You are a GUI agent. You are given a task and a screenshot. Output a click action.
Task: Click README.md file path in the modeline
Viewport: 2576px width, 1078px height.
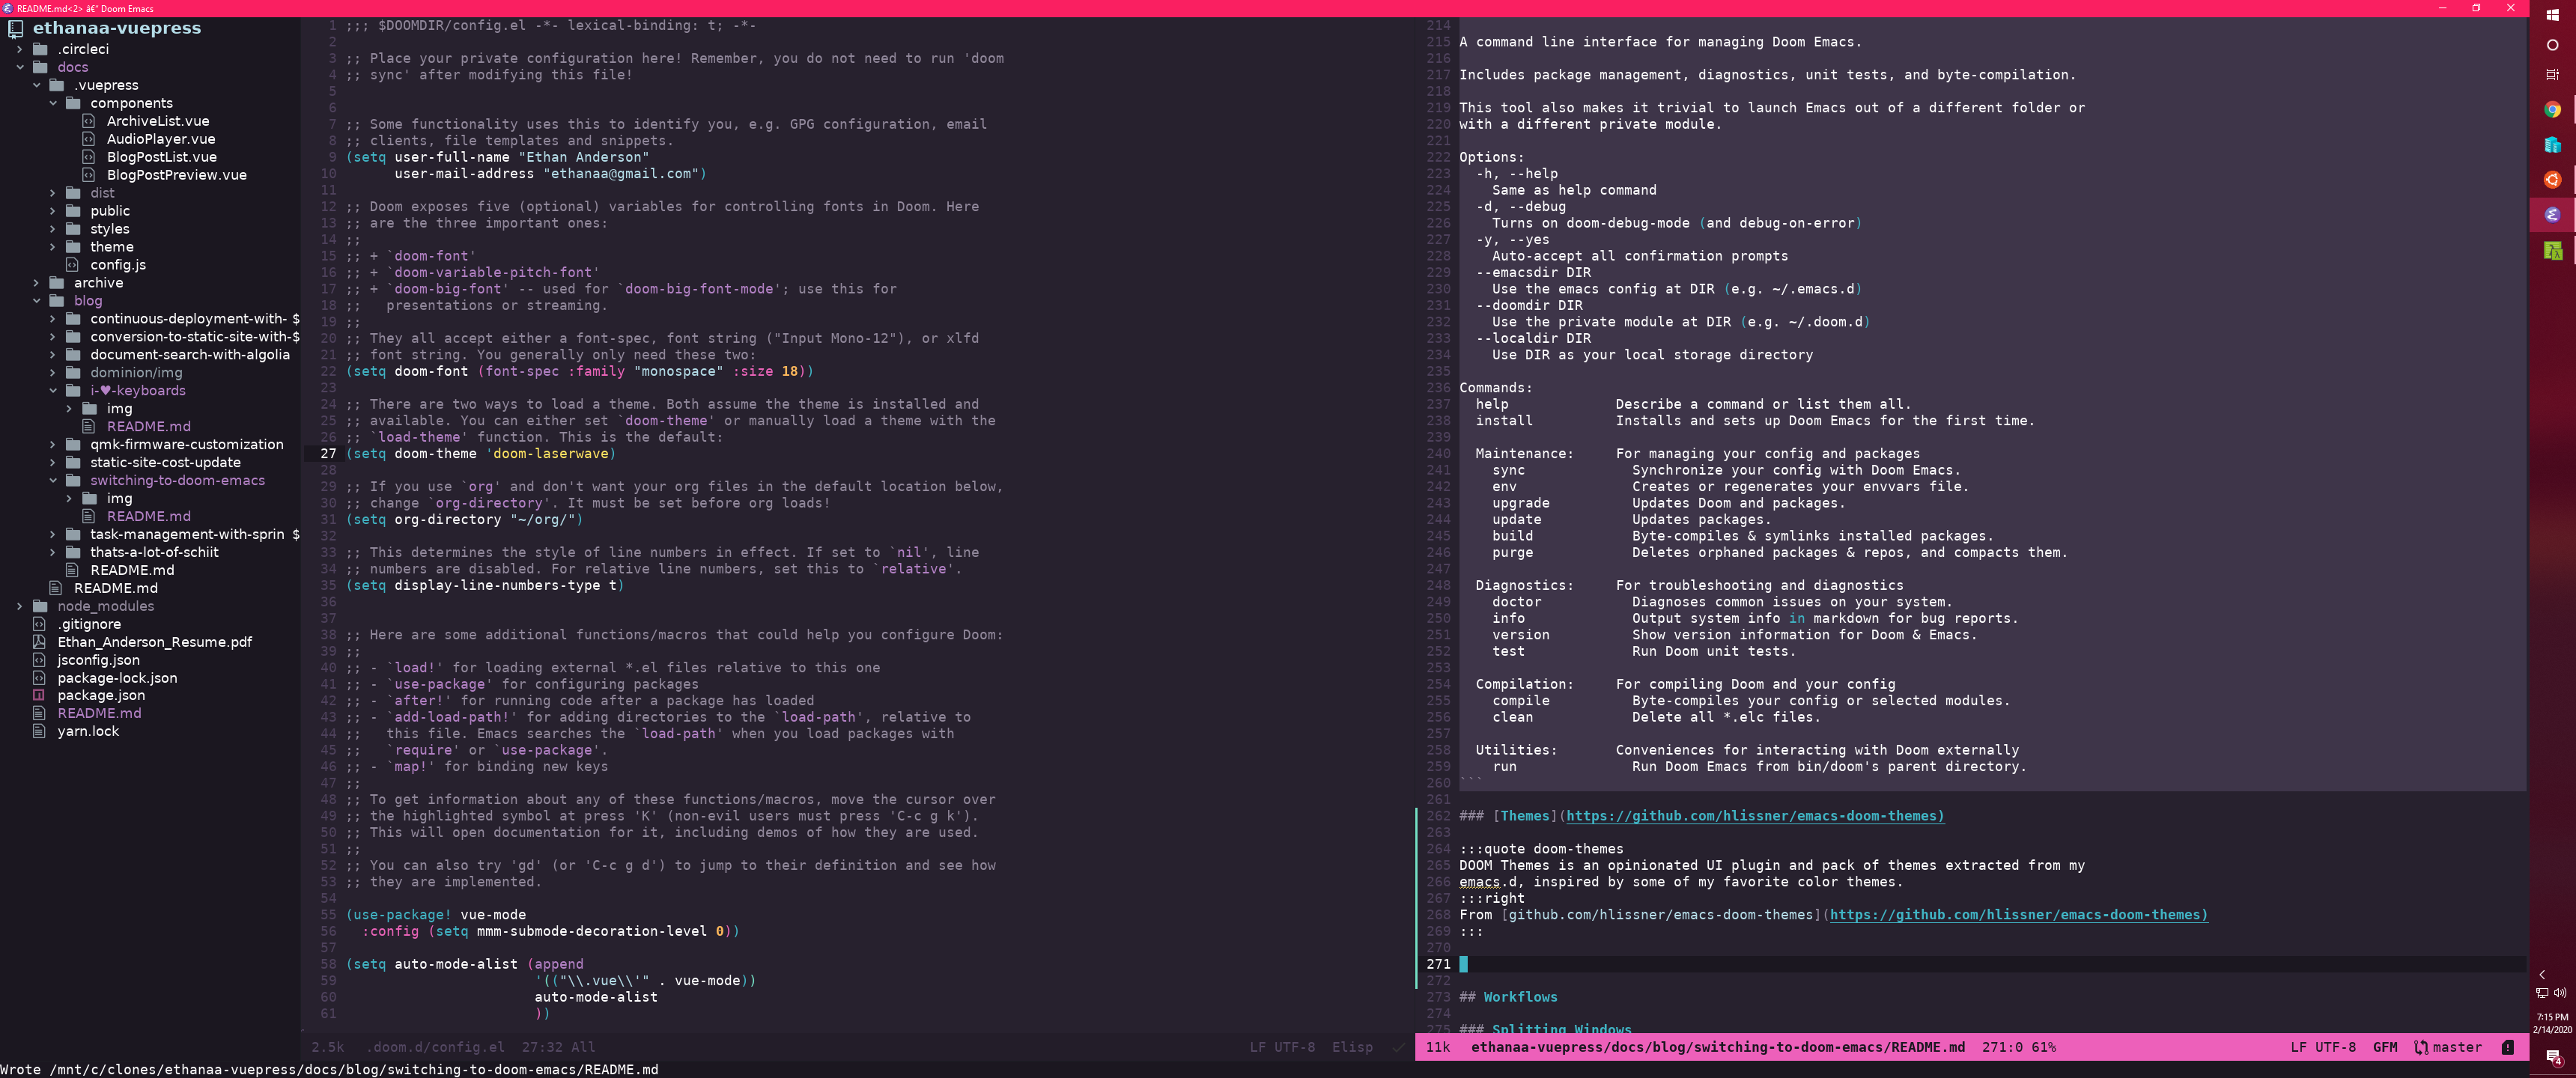[x=1717, y=1047]
